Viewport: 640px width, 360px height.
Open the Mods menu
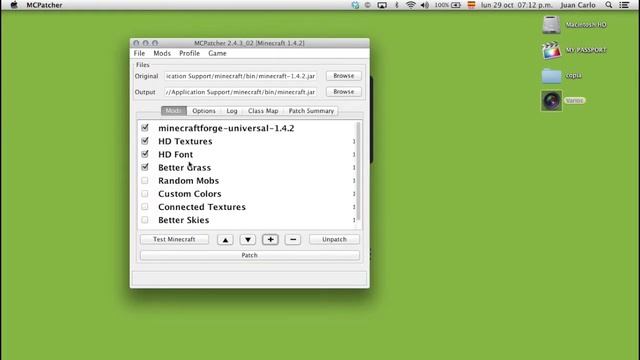(162, 53)
